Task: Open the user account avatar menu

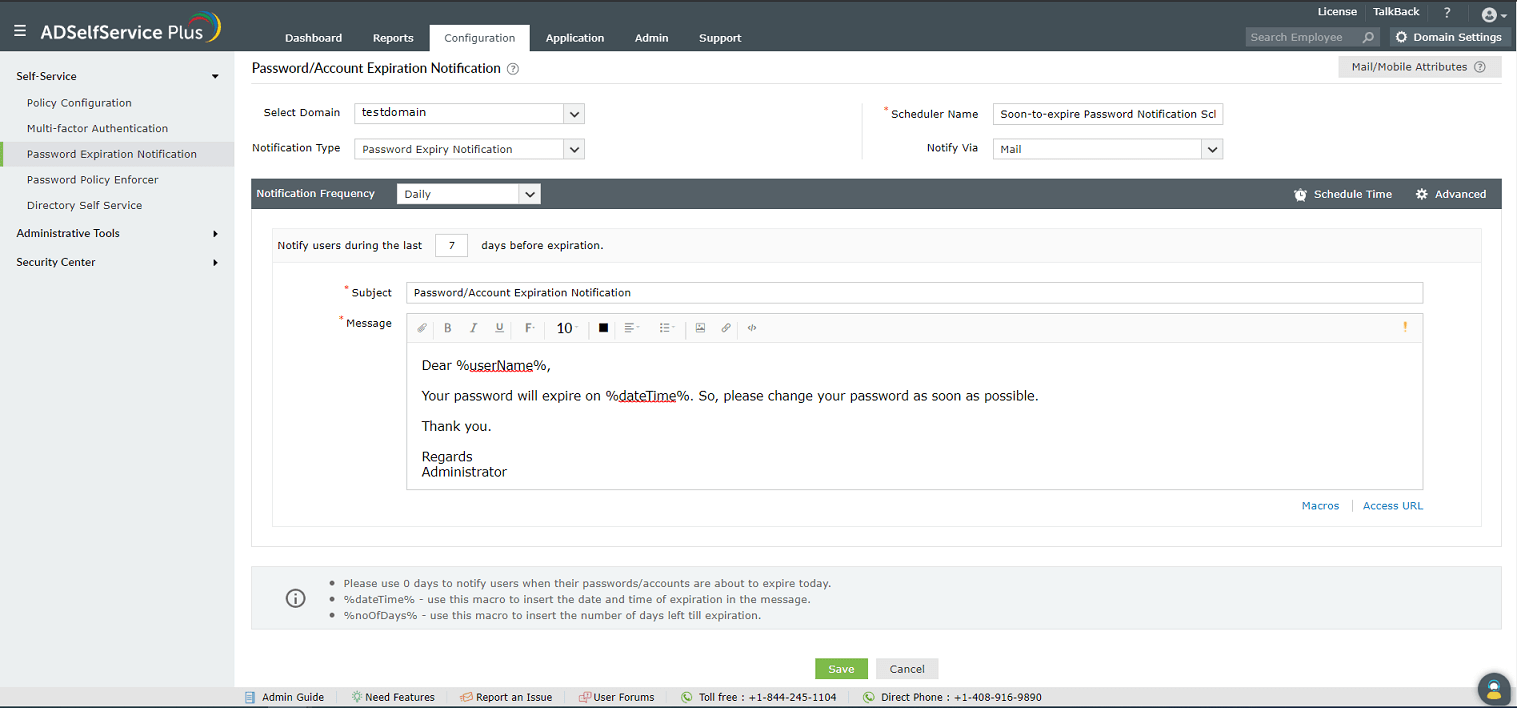Action: (1493, 15)
